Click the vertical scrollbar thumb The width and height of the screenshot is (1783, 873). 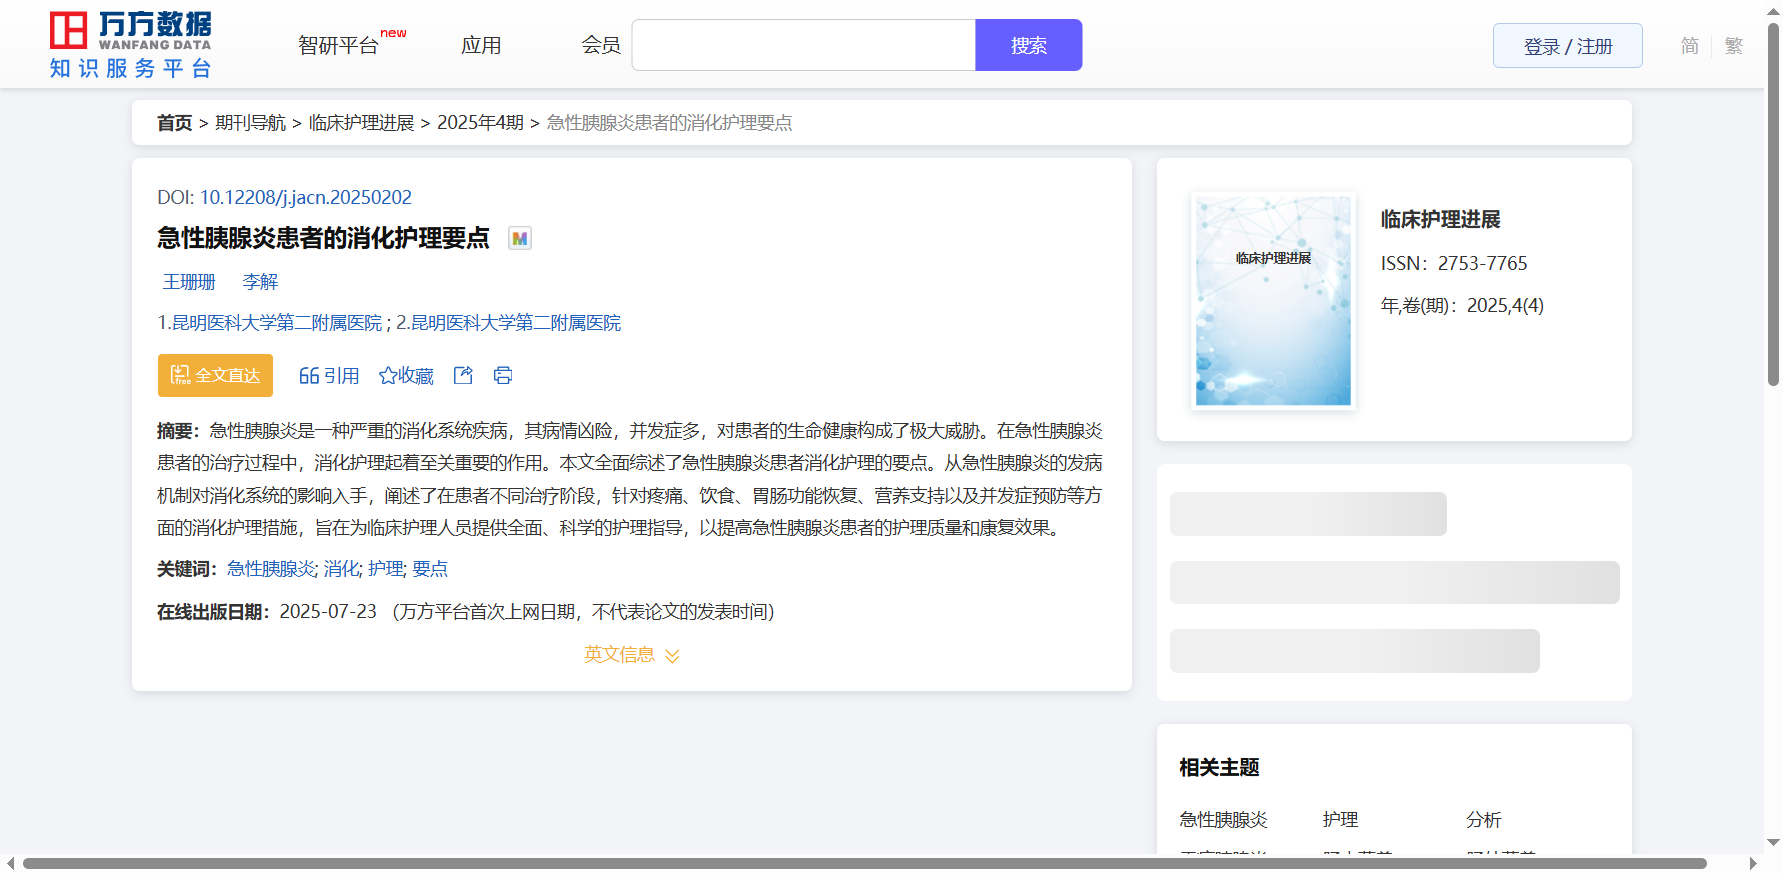1774,205
